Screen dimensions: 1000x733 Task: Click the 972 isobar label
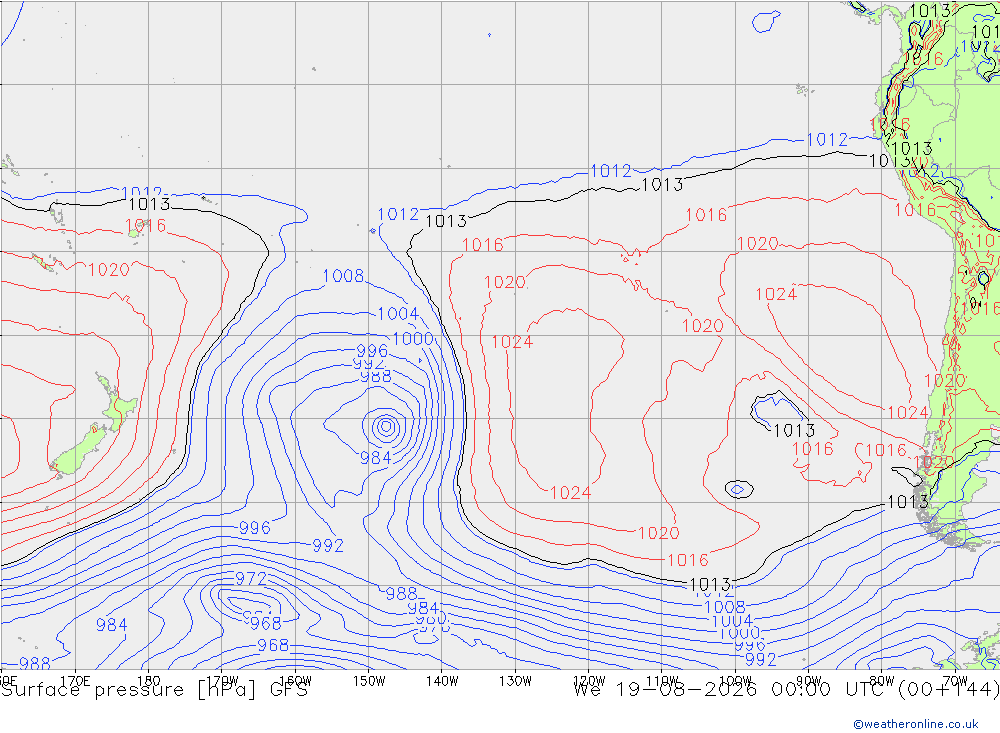click(x=251, y=579)
